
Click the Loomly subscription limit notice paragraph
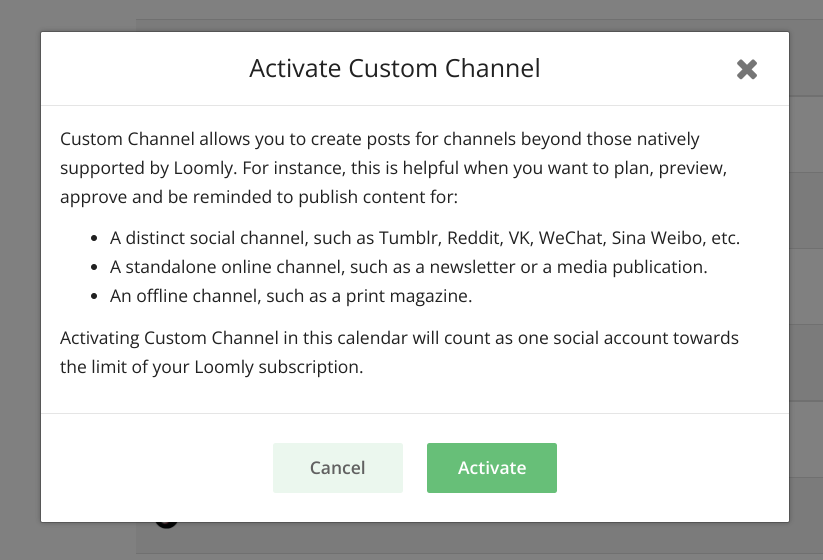399,352
